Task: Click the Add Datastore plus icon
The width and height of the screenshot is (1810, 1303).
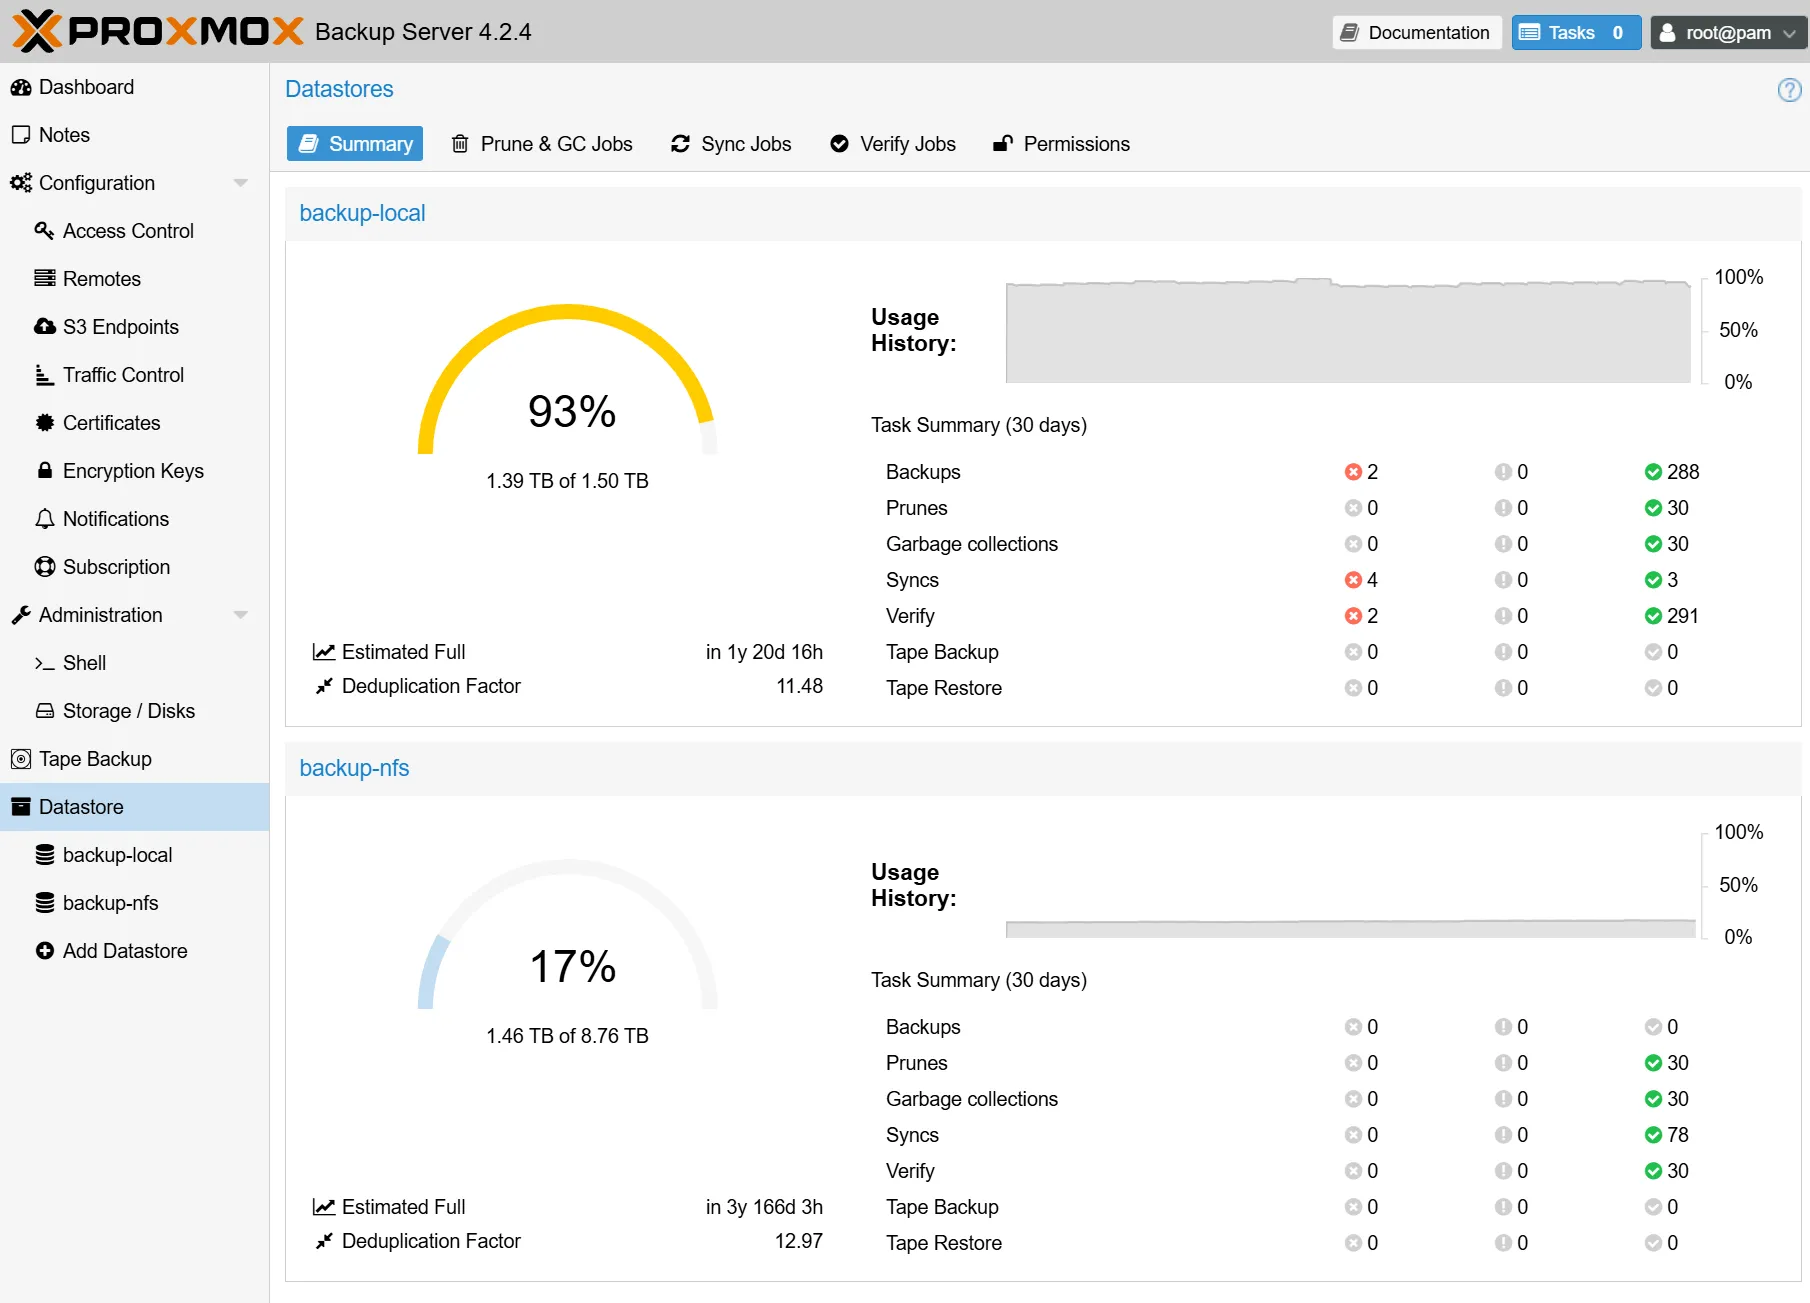Action: coord(44,951)
